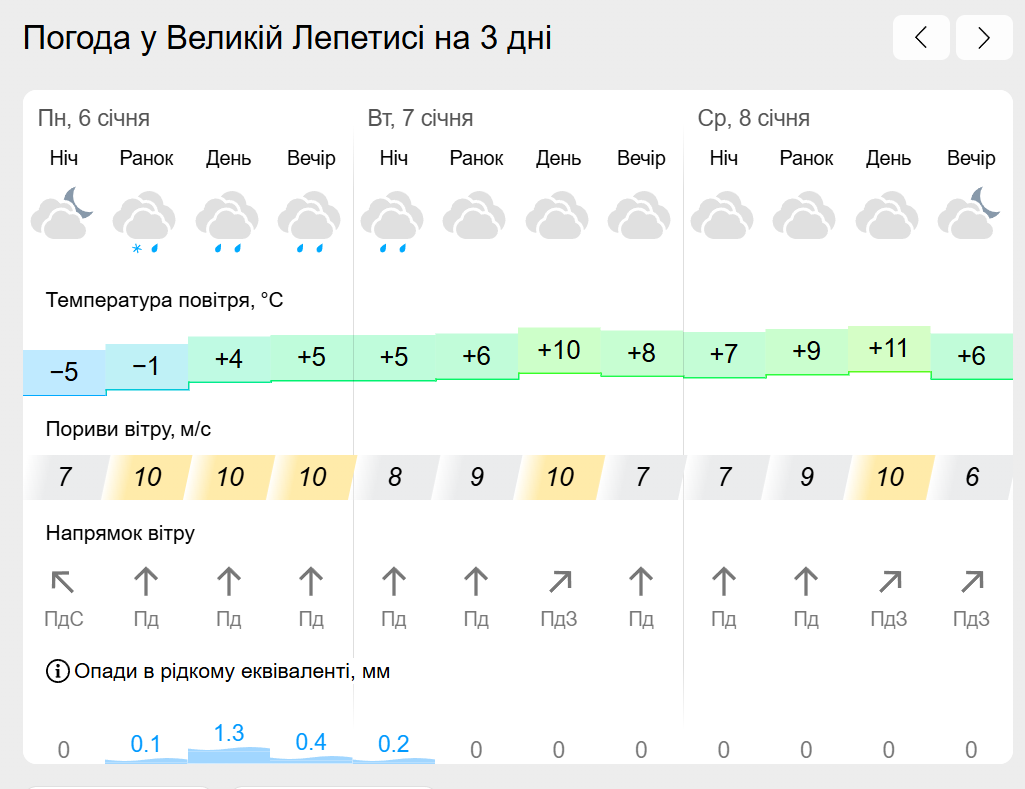This screenshot has height=789, width=1025.
Task: Open the Ср, 8 січня day heading
Action: 754,118
